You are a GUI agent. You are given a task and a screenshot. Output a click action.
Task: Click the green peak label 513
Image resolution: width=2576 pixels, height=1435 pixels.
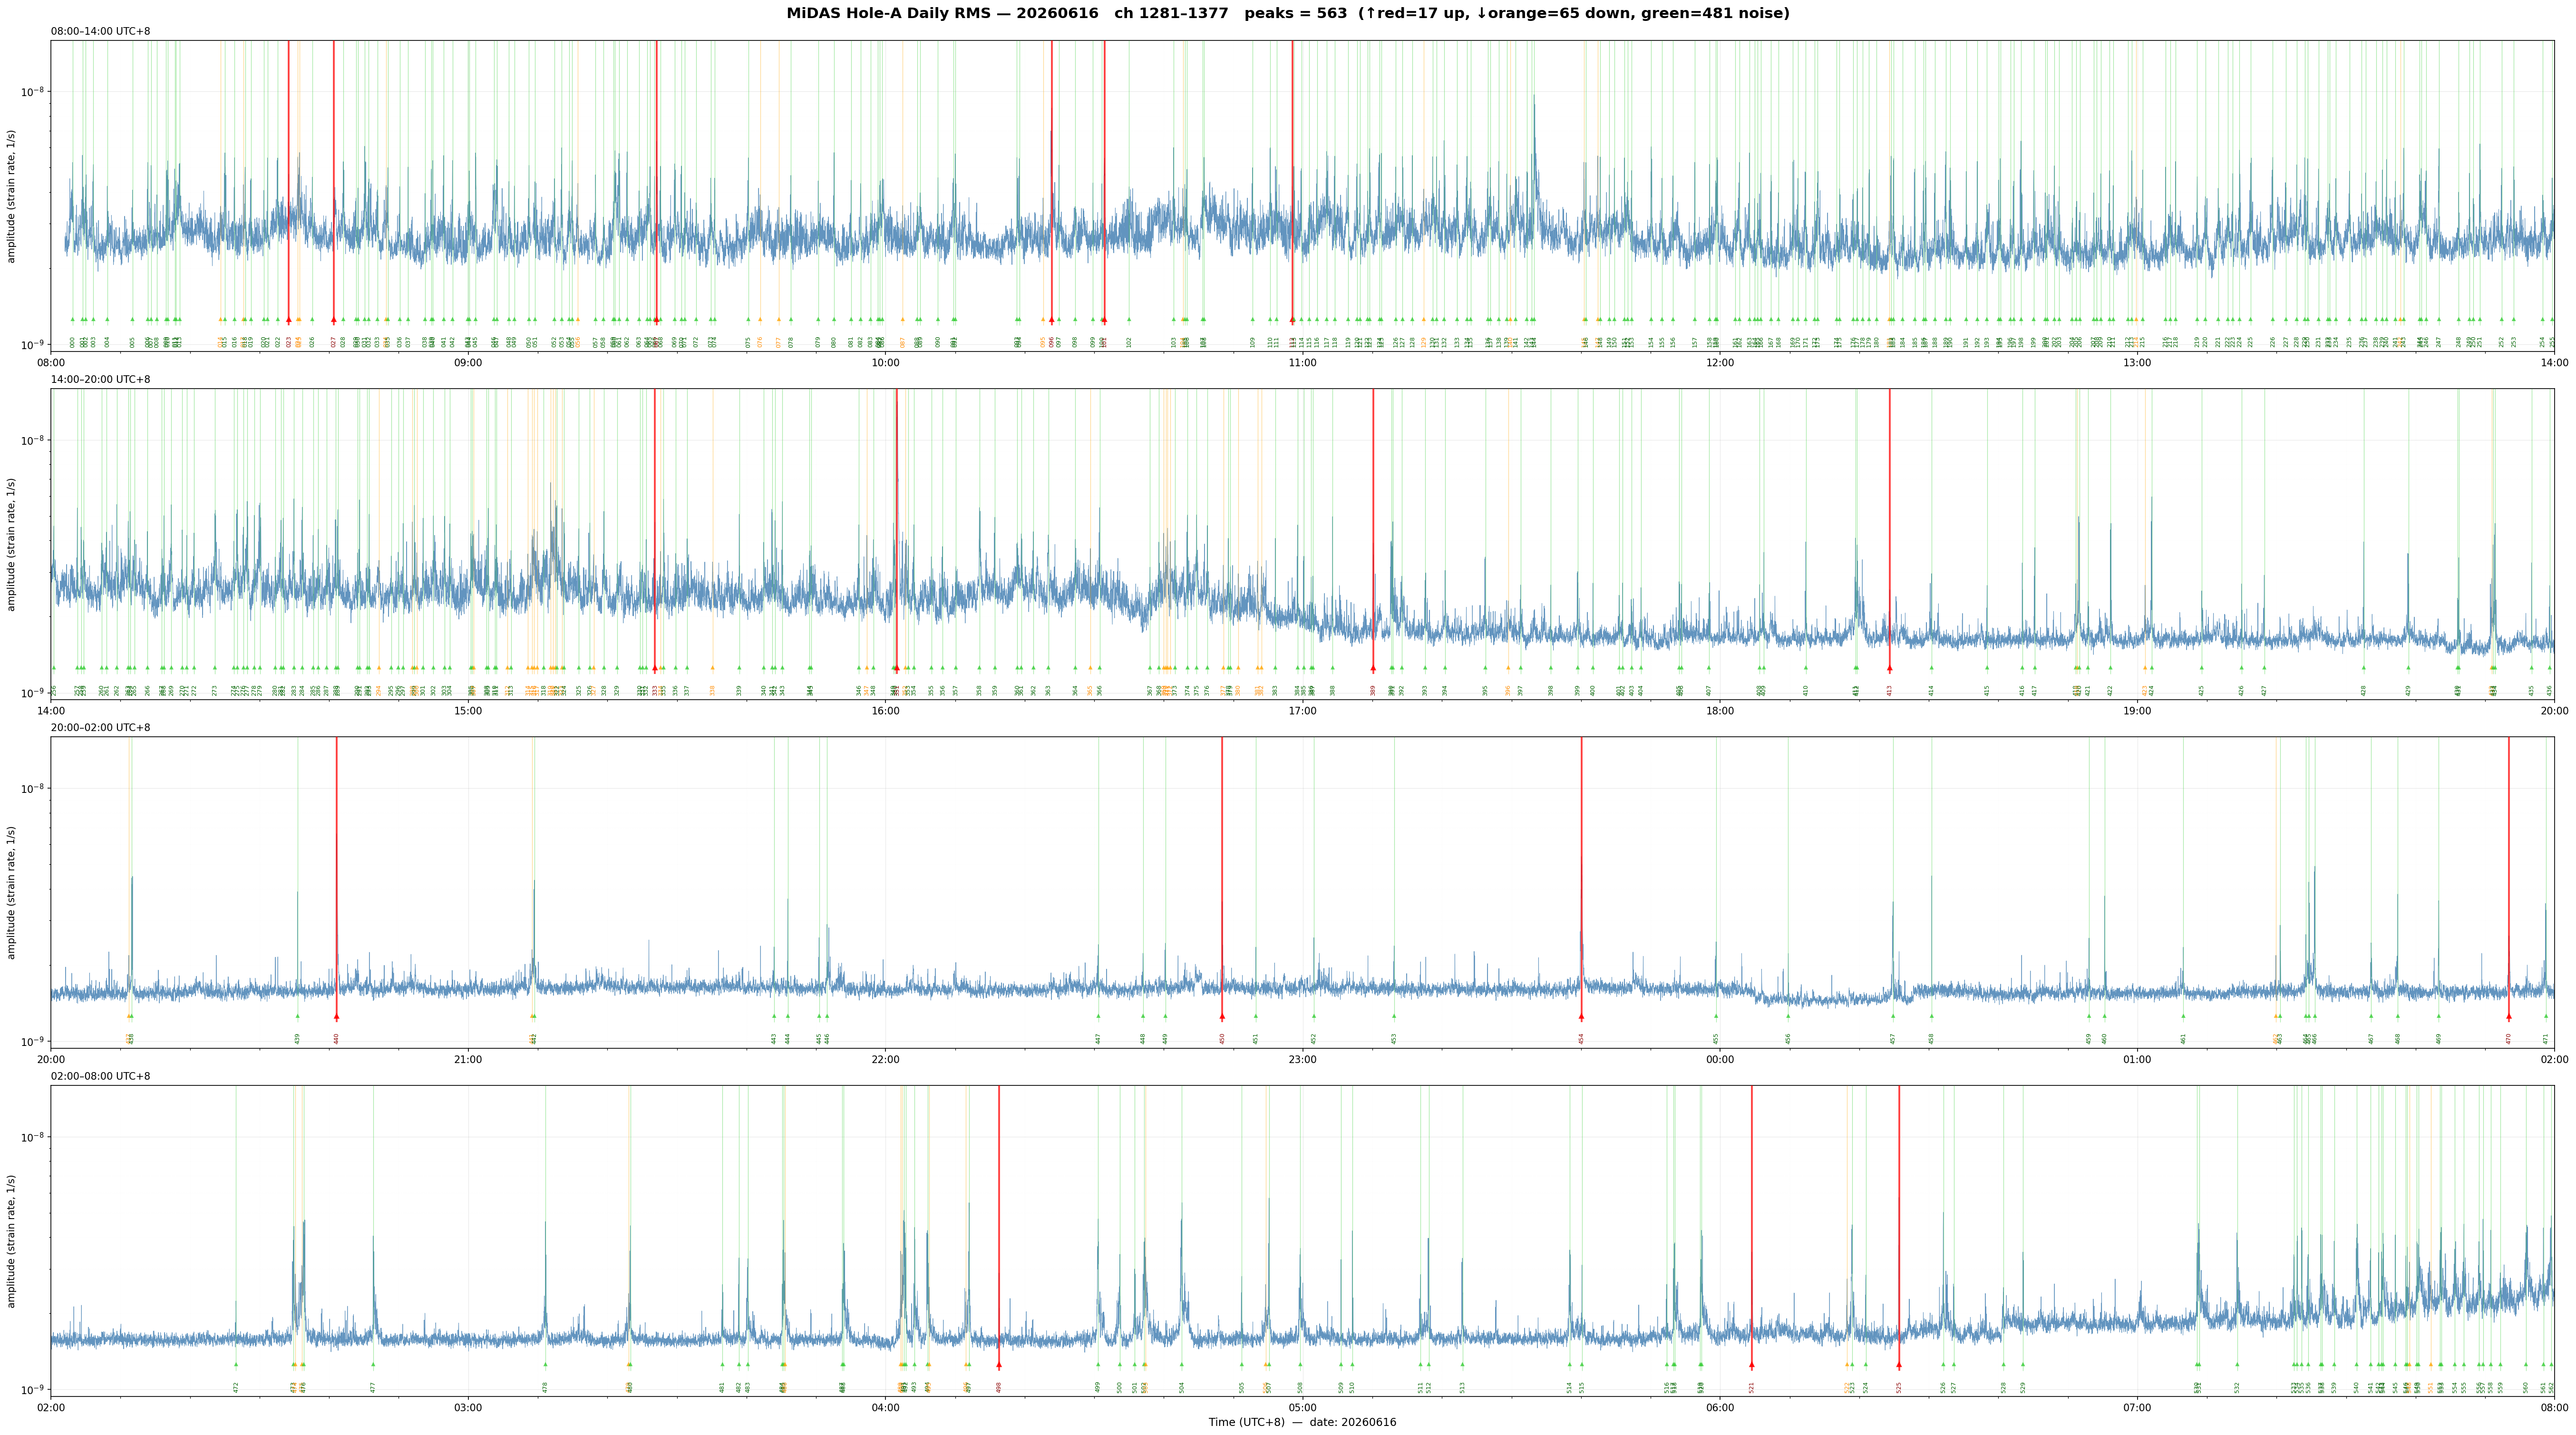(1462, 1387)
